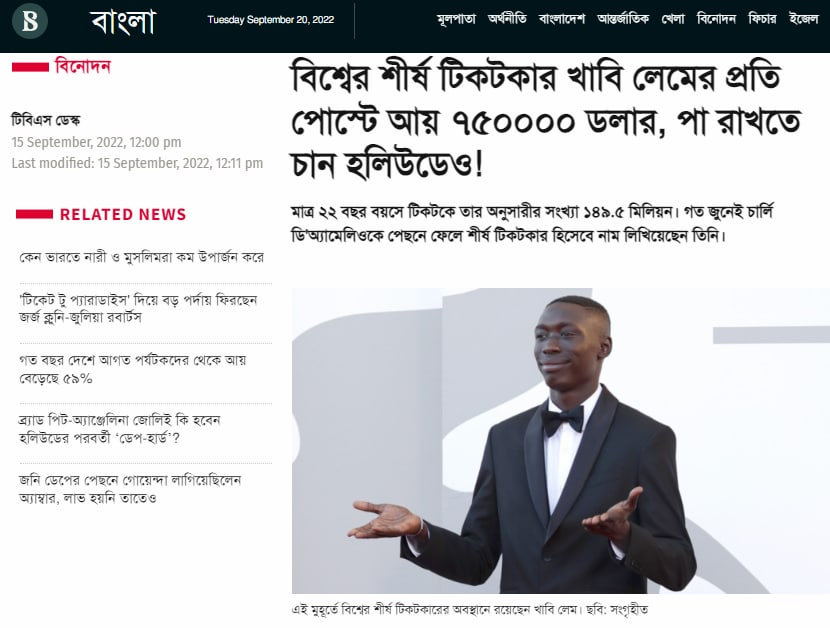Select the আন্তর্জাতিক menu item
The height and width of the screenshot is (628, 830).
(623, 20)
